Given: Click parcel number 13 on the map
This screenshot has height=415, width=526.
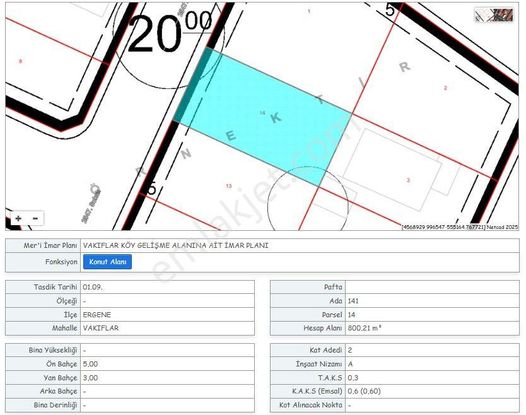Looking at the screenshot, I should 229,186.
